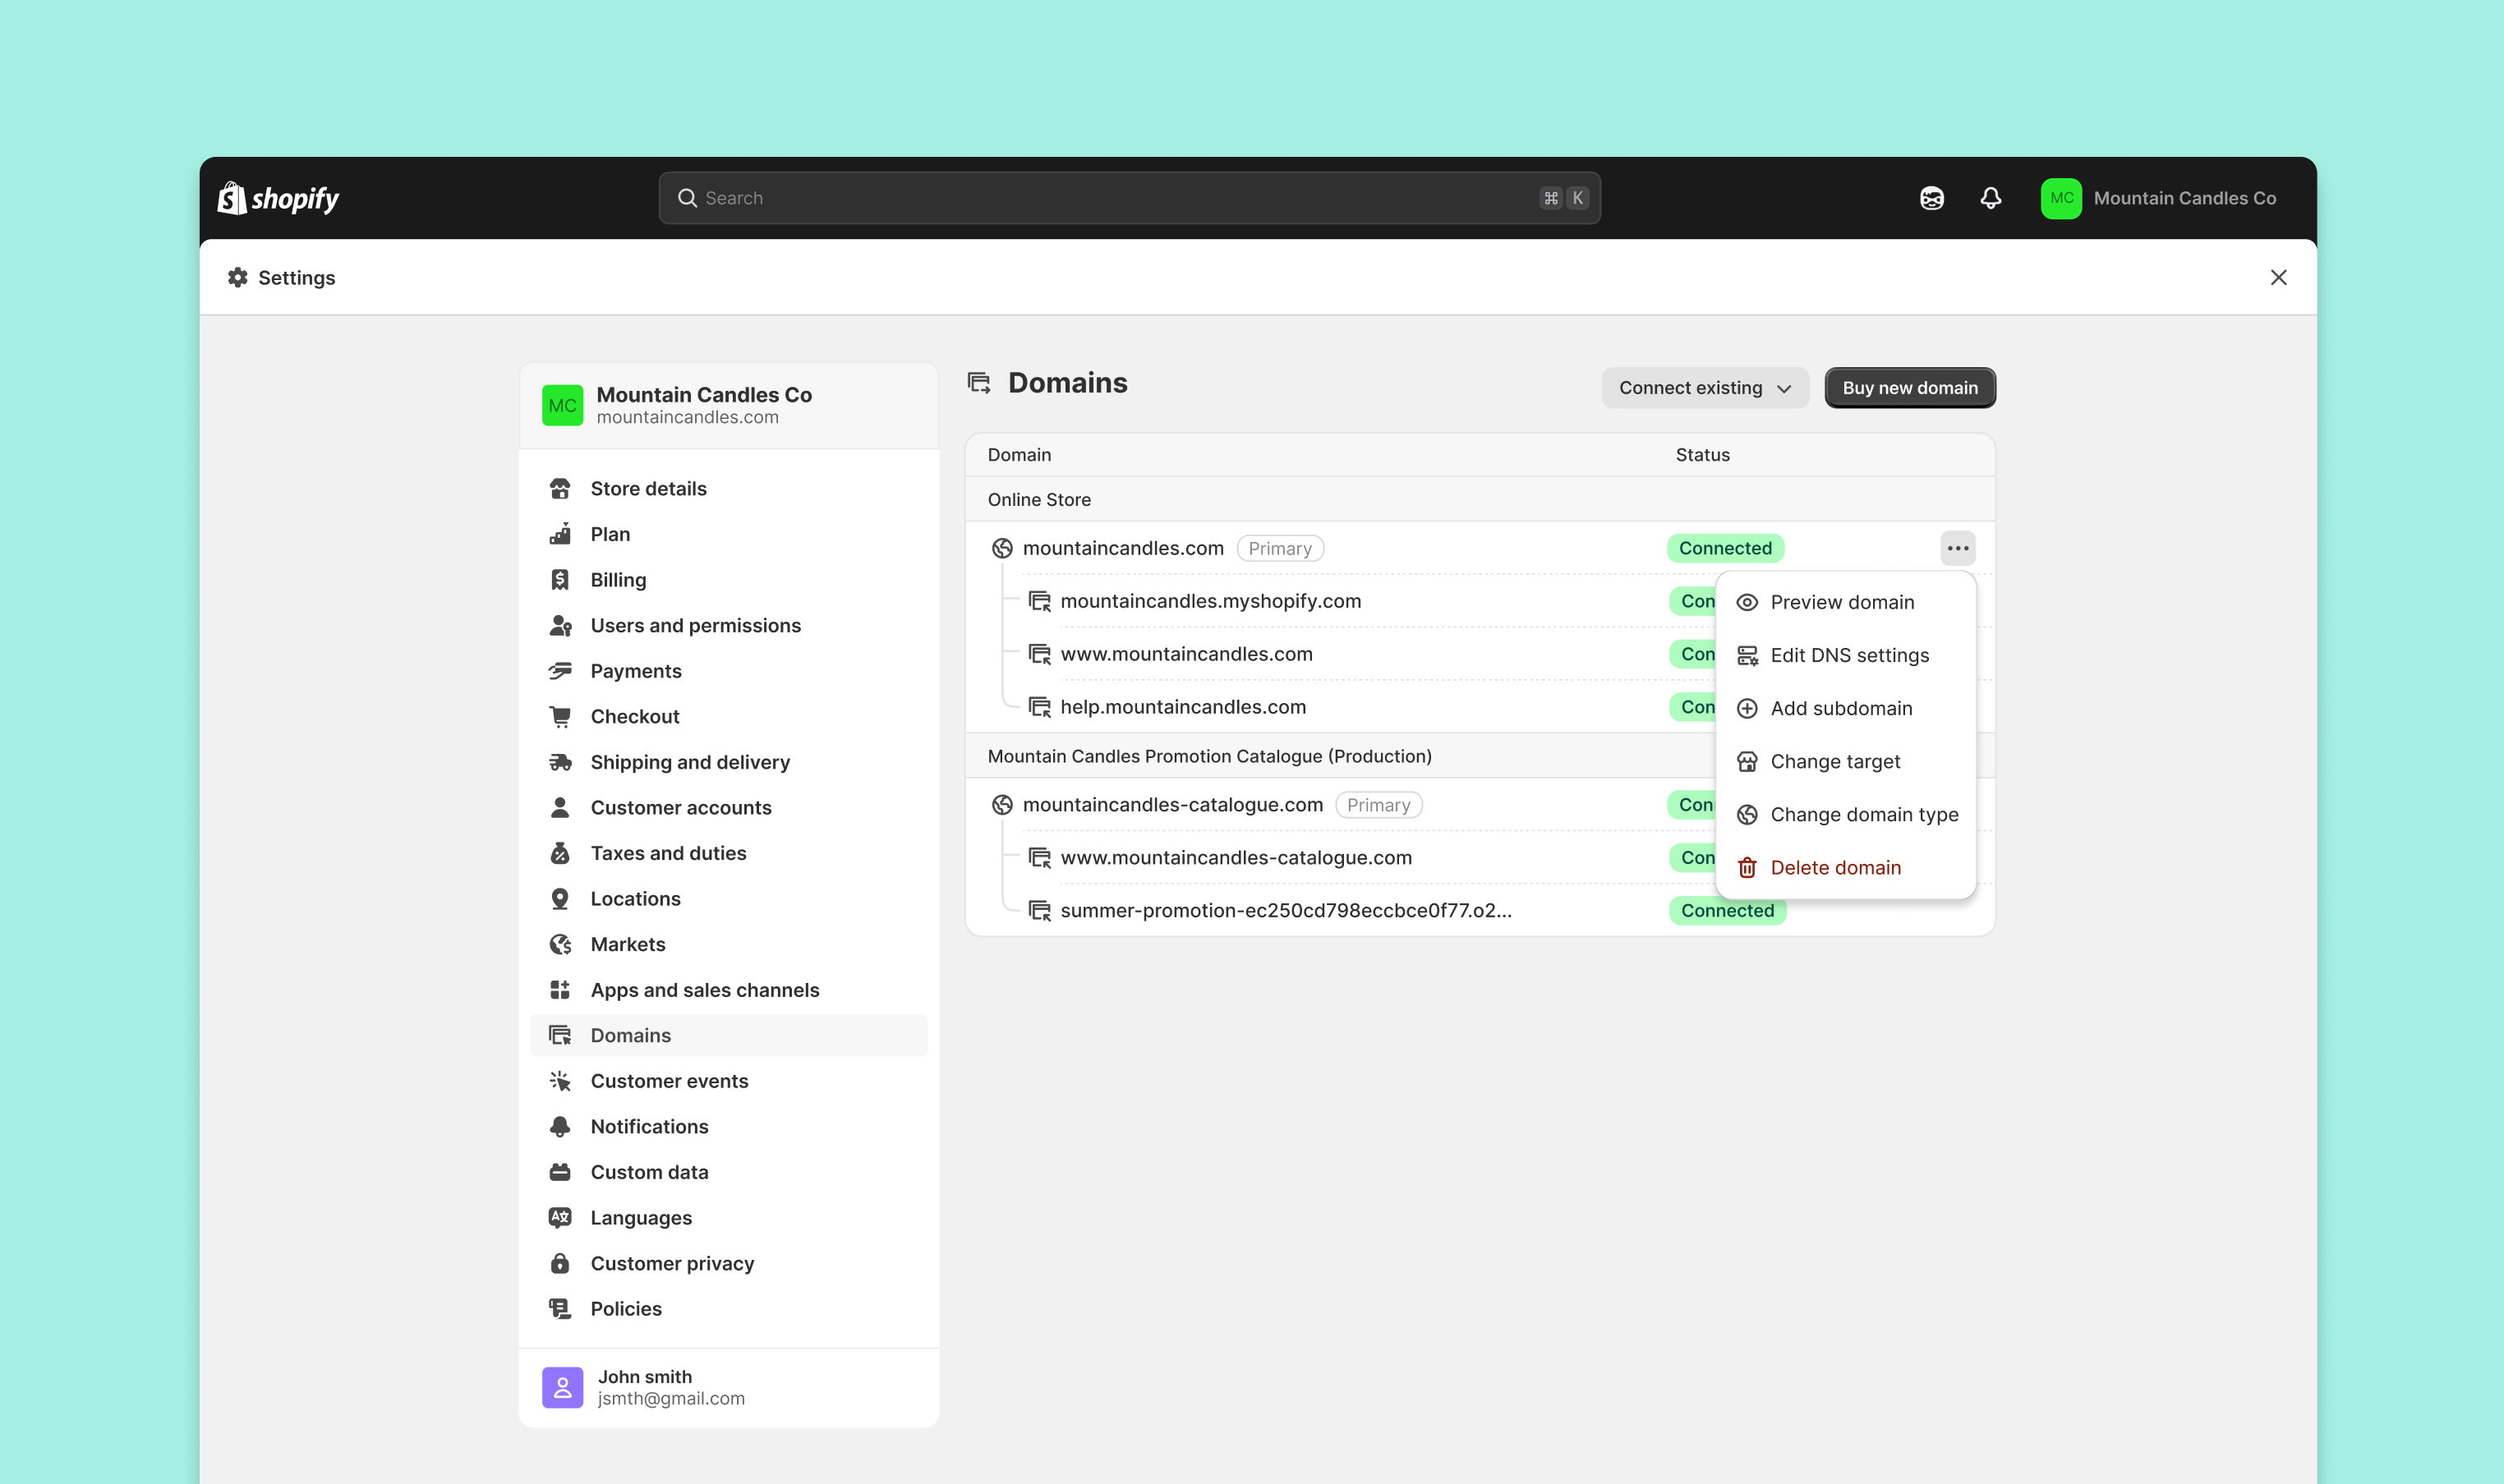Image resolution: width=2504 pixels, height=1484 pixels.
Task: Click the globe icon beside mountaincandles-catalogue.com
Action: coord(1002,805)
